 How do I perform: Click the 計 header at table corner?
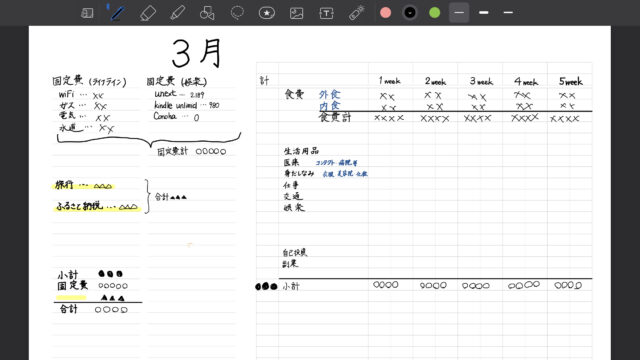pos(264,81)
